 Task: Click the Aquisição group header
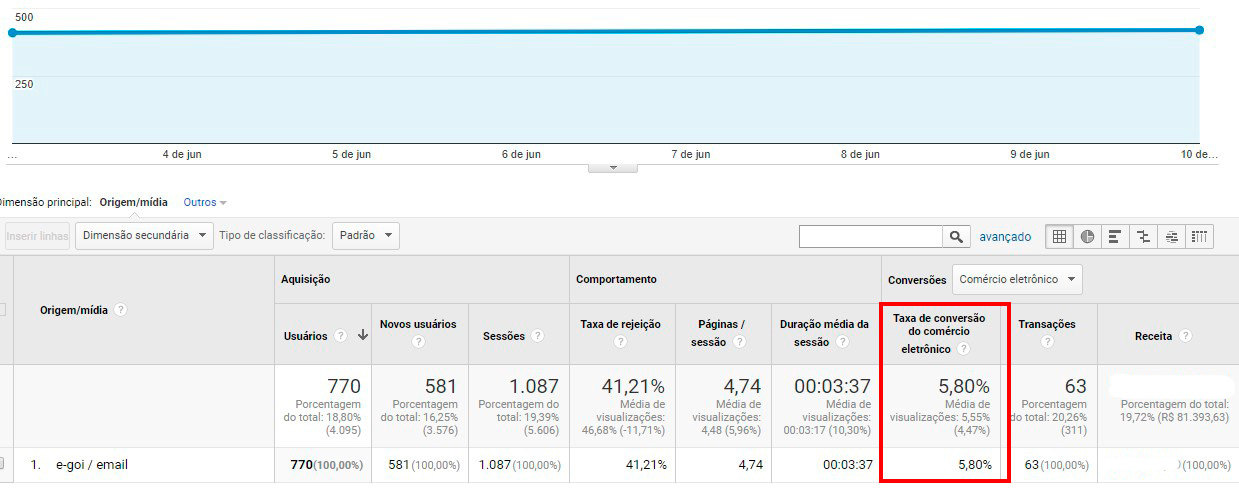(305, 279)
